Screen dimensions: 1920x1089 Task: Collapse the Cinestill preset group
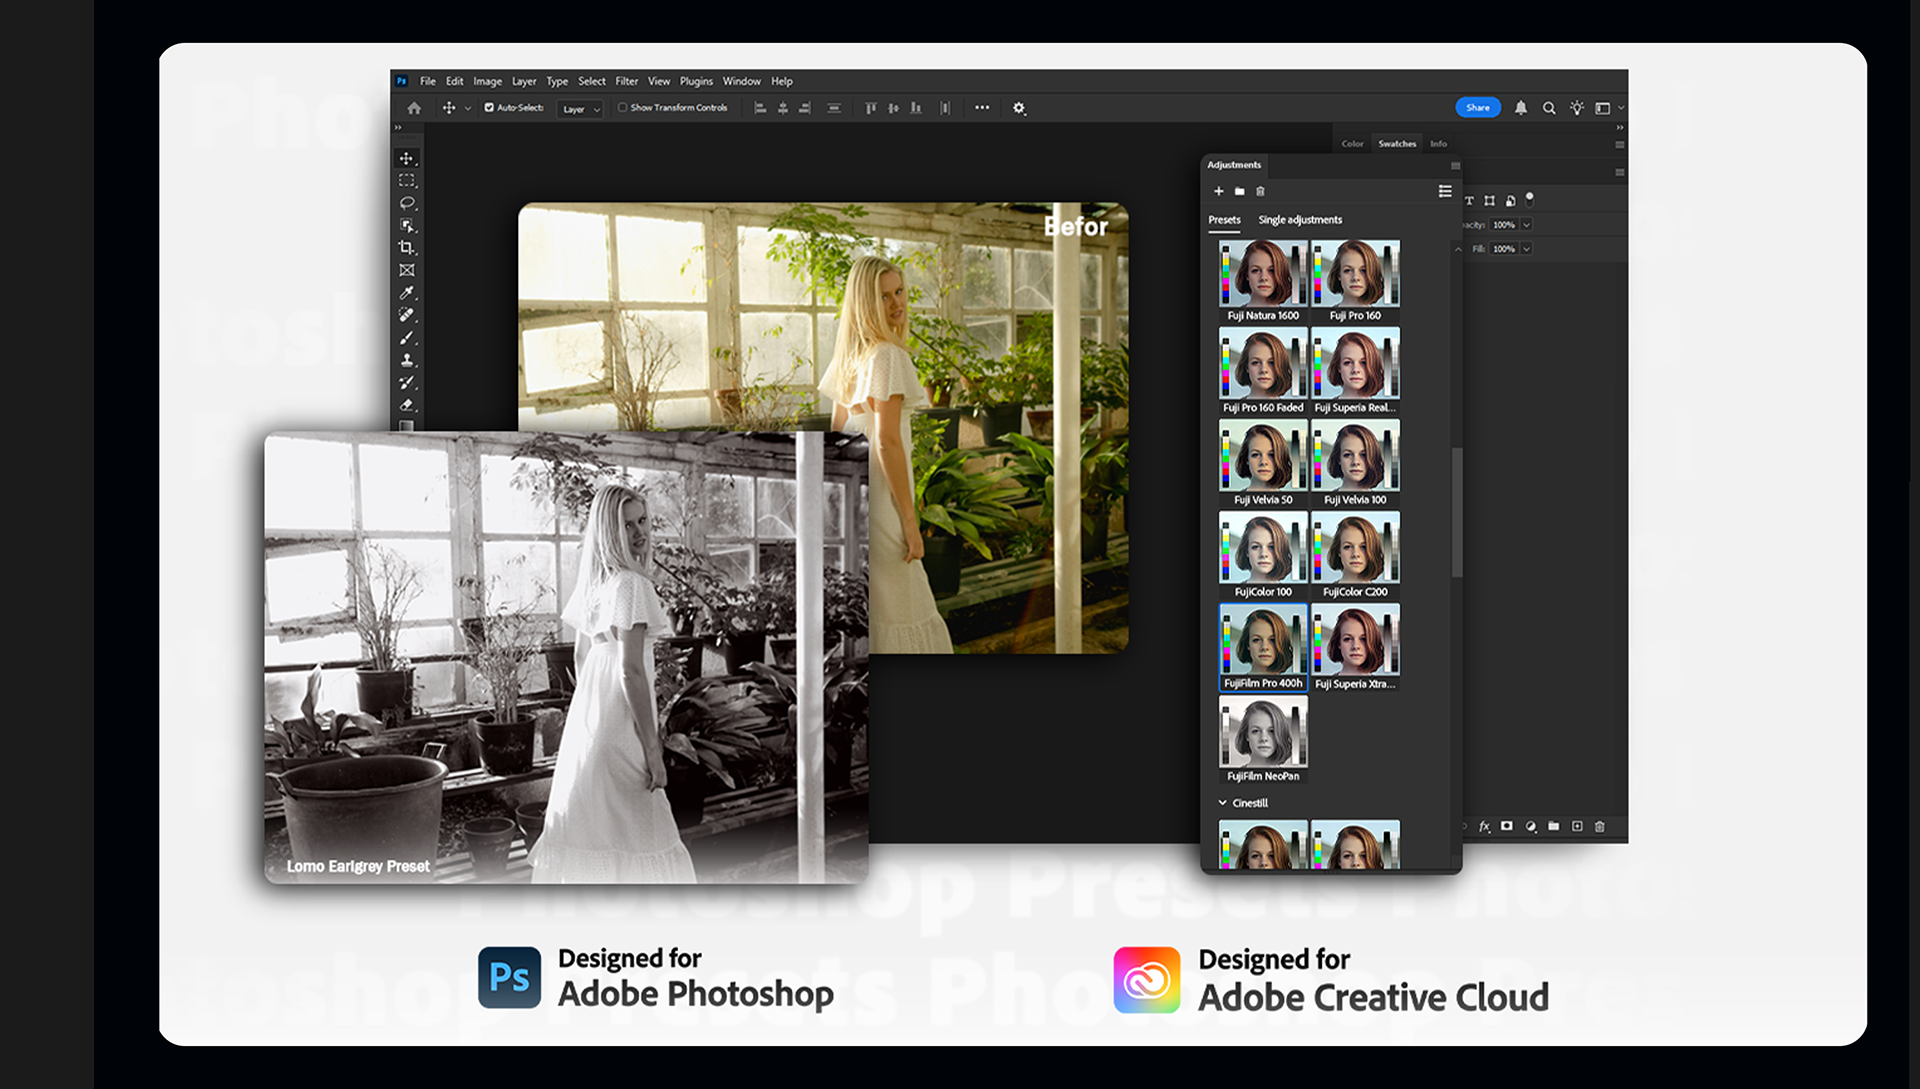[1222, 803]
